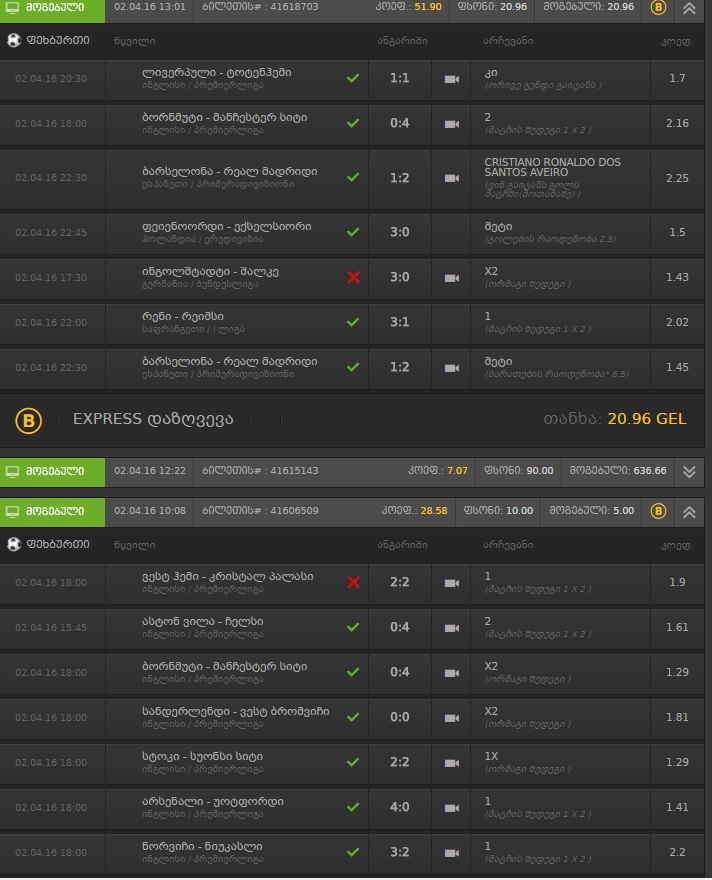Click the B icon beside EXPRESS დაზღვევა
The height and width of the screenshot is (880, 712).
pyautogui.click(x=28, y=420)
